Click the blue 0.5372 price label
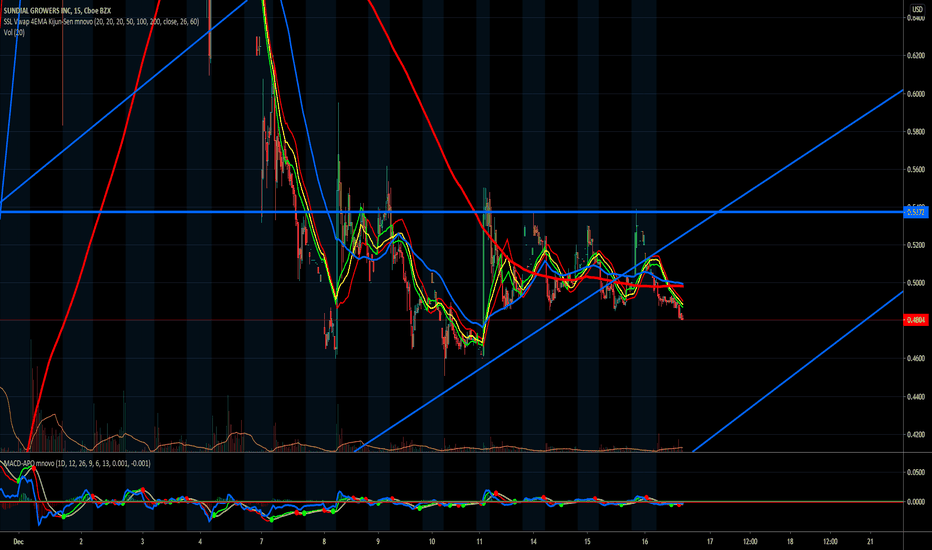Screen dimensions: 932x550 click(x=916, y=212)
